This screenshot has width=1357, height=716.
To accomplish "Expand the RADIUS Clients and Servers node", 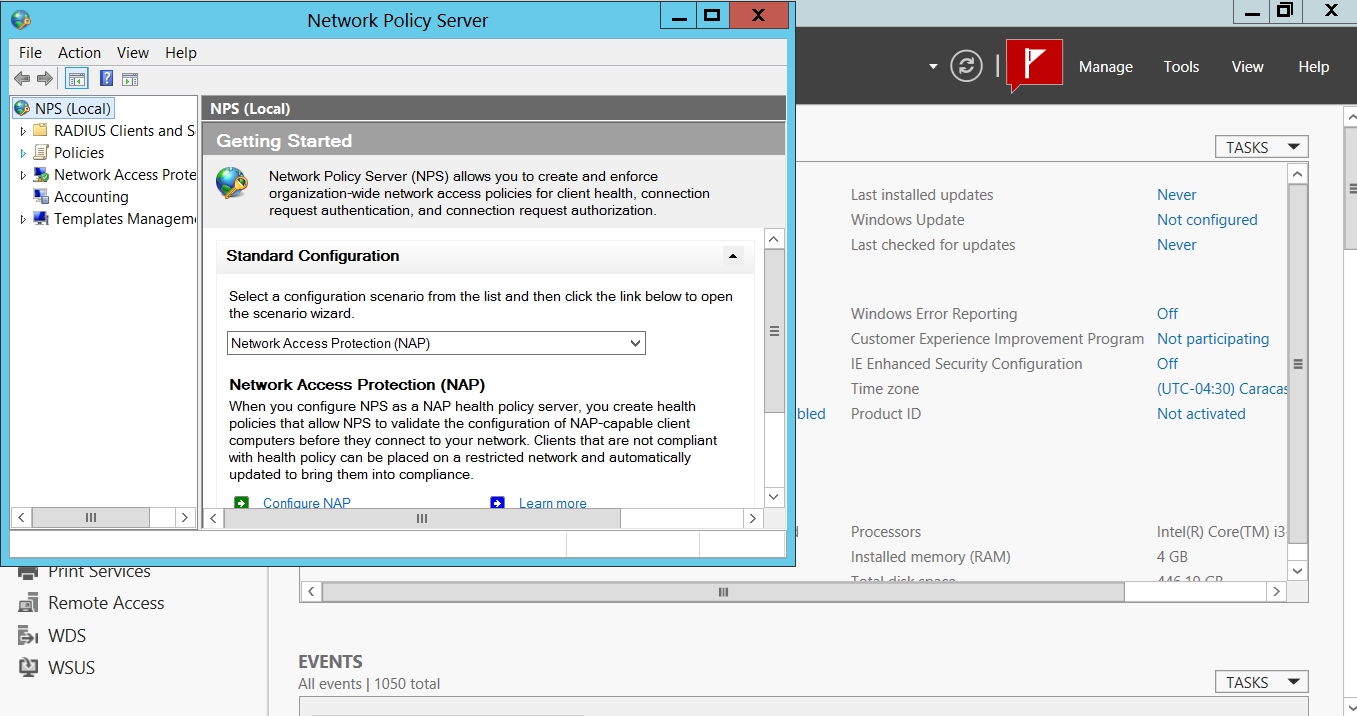I will coord(23,131).
